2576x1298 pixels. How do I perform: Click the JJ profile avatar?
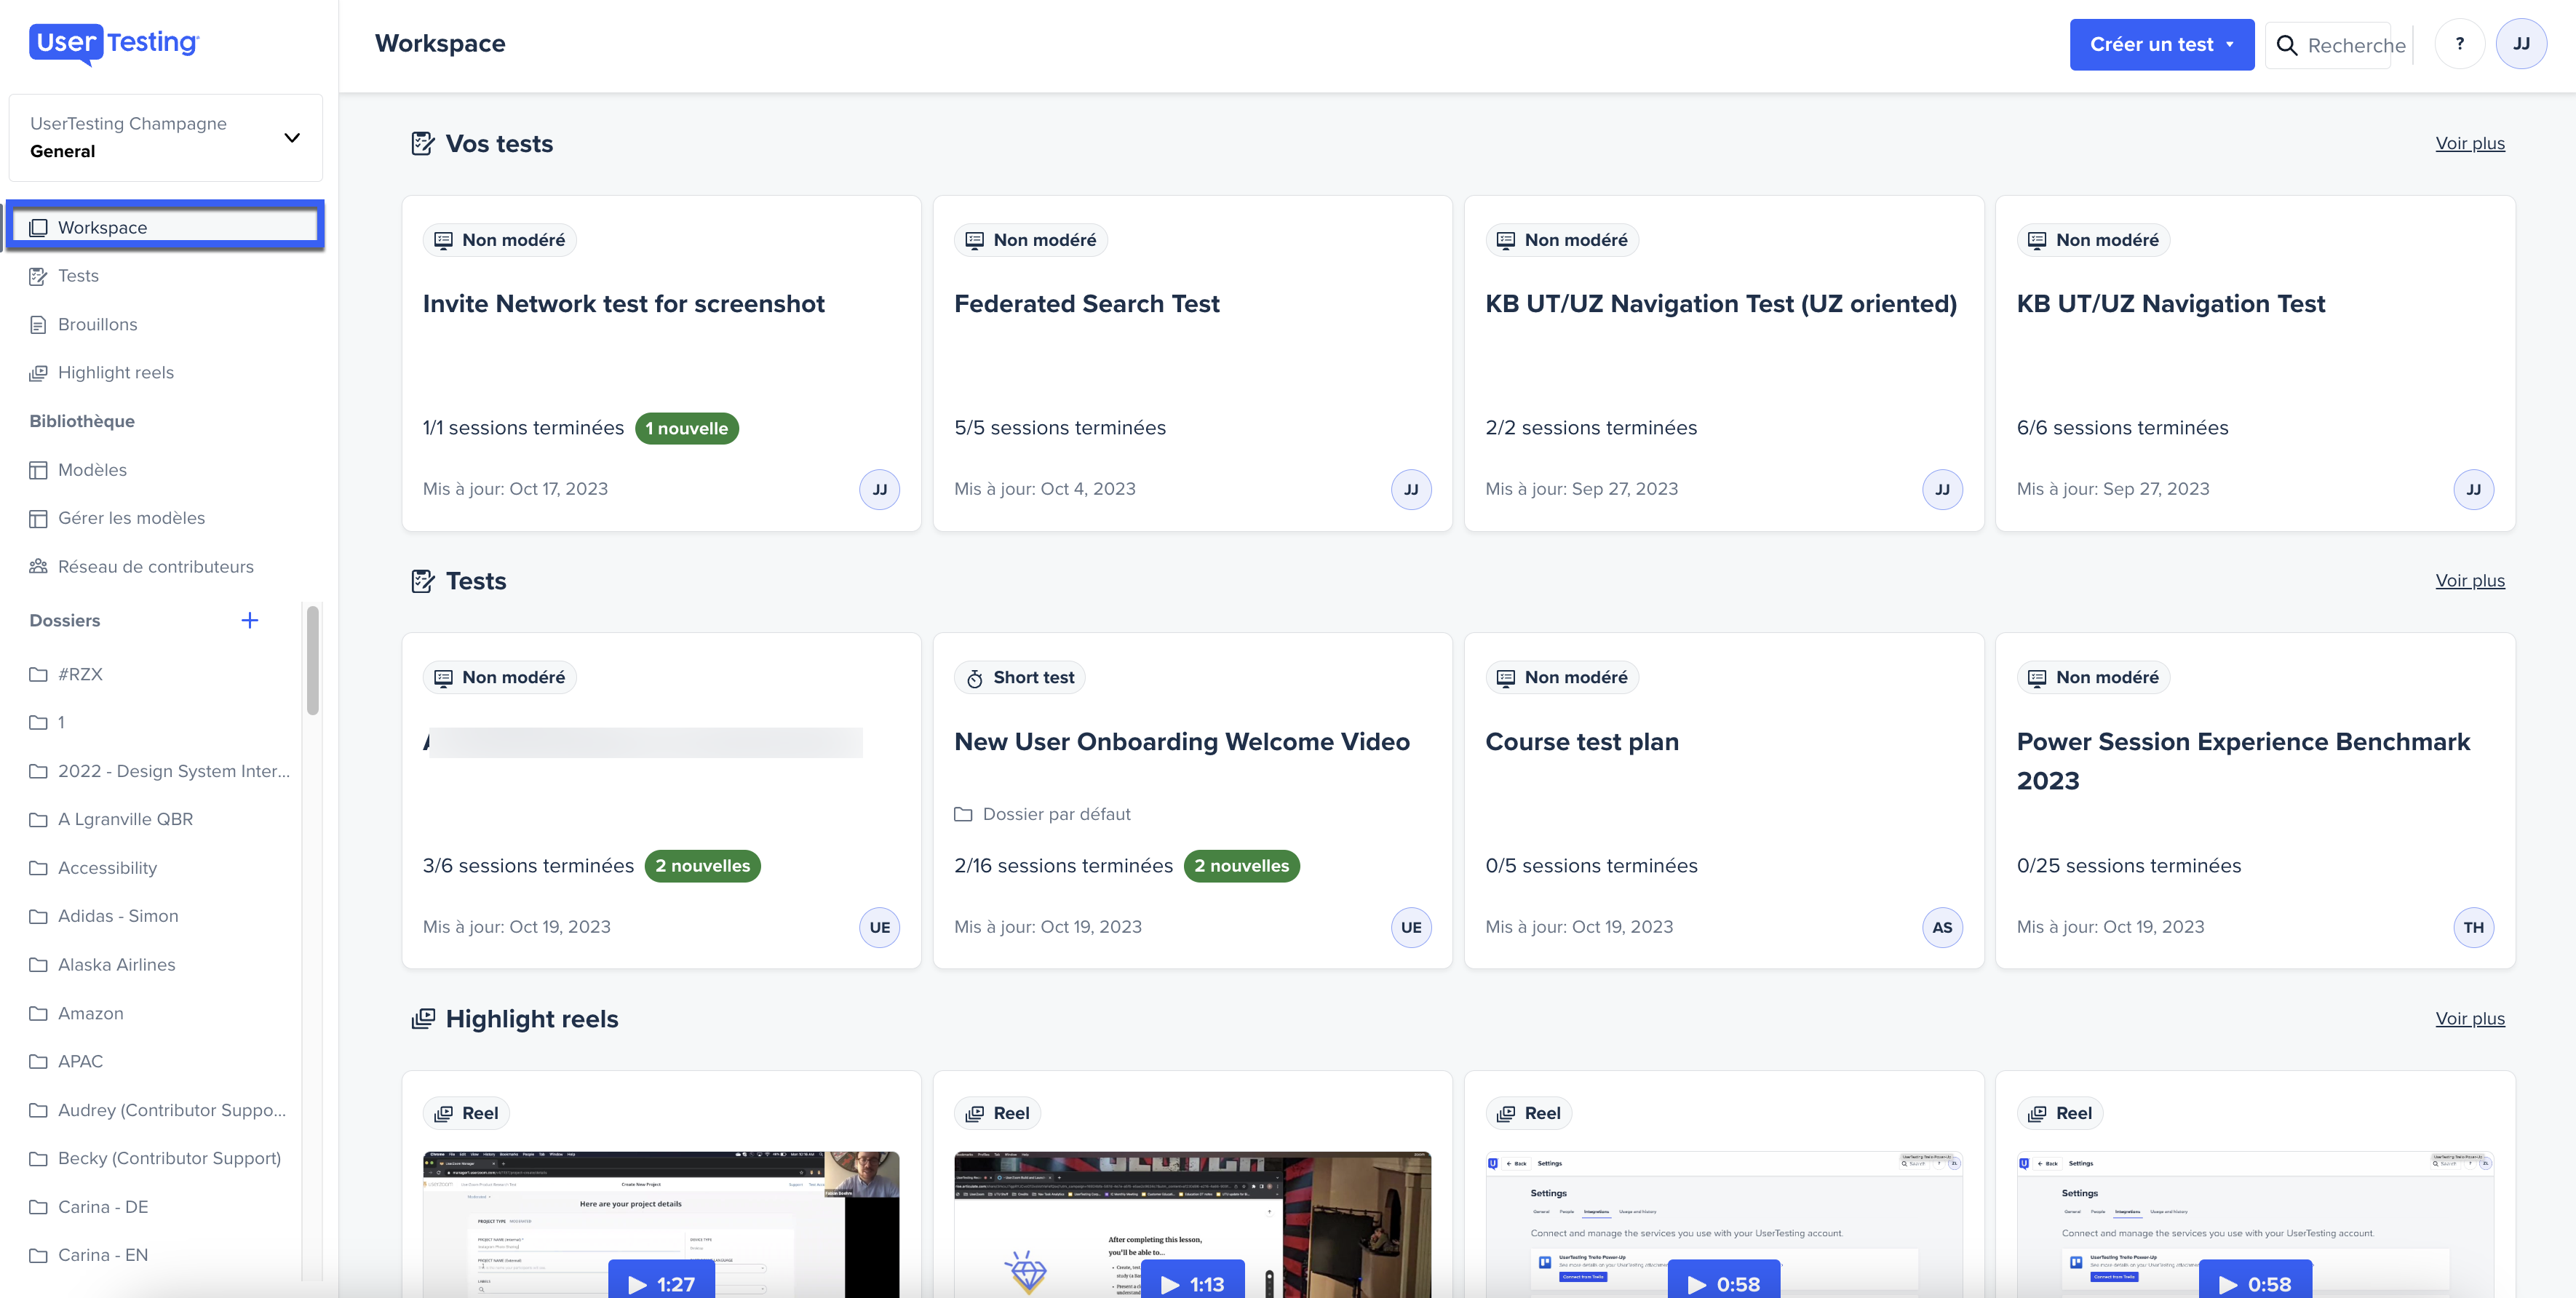pos(2523,43)
